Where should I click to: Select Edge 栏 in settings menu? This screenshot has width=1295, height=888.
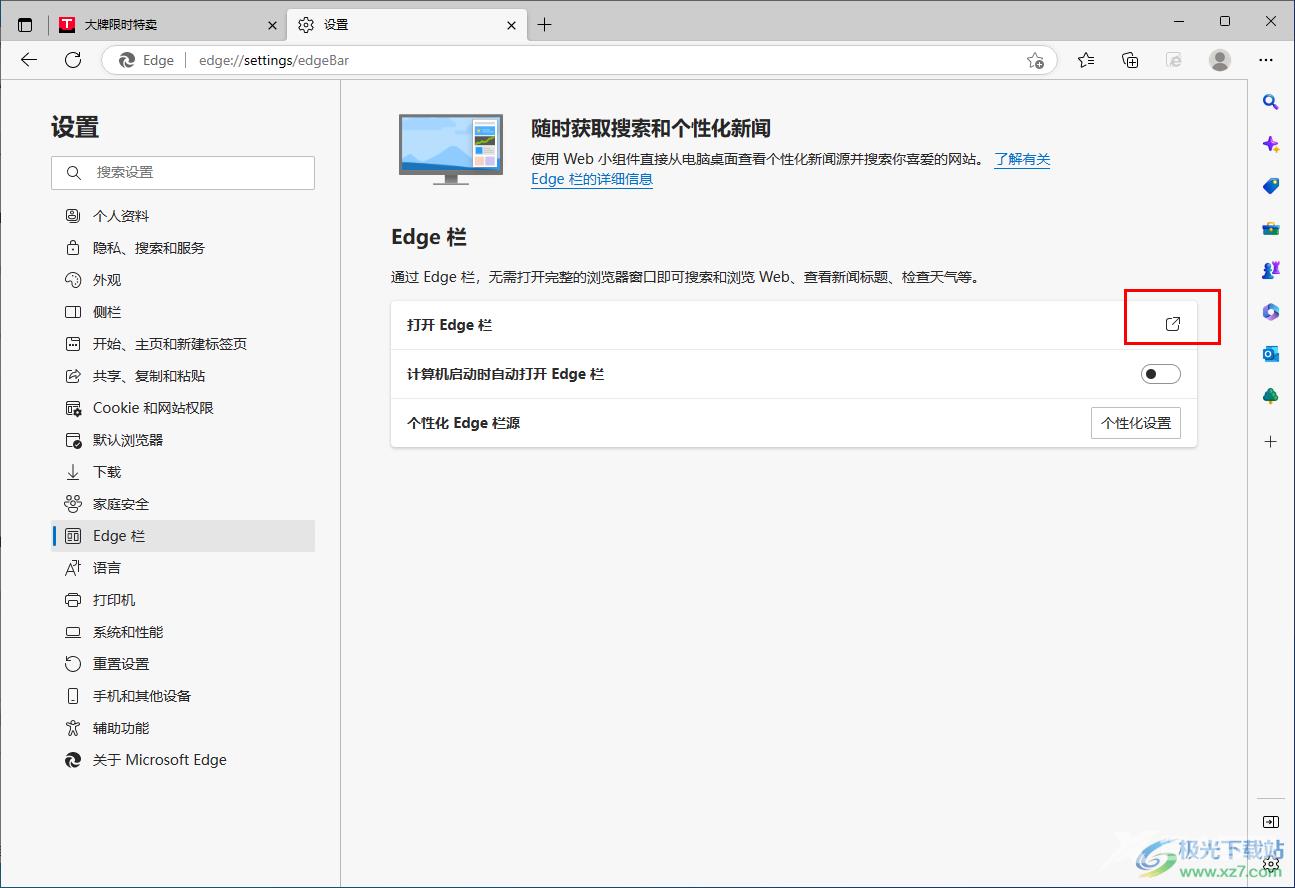[183, 536]
